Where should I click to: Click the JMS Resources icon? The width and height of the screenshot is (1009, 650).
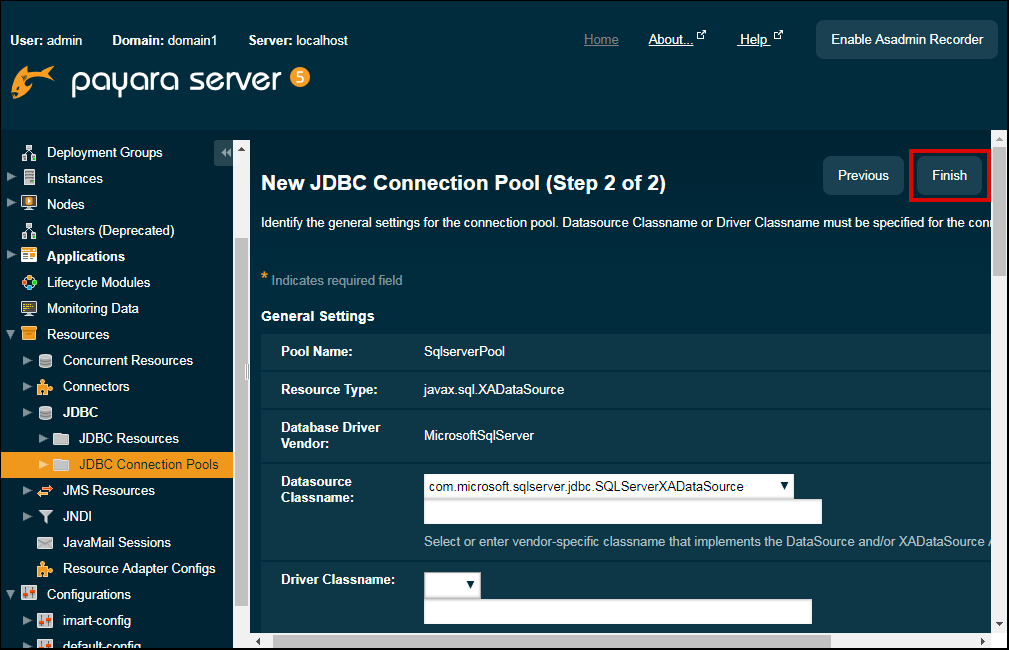coord(45,490)
